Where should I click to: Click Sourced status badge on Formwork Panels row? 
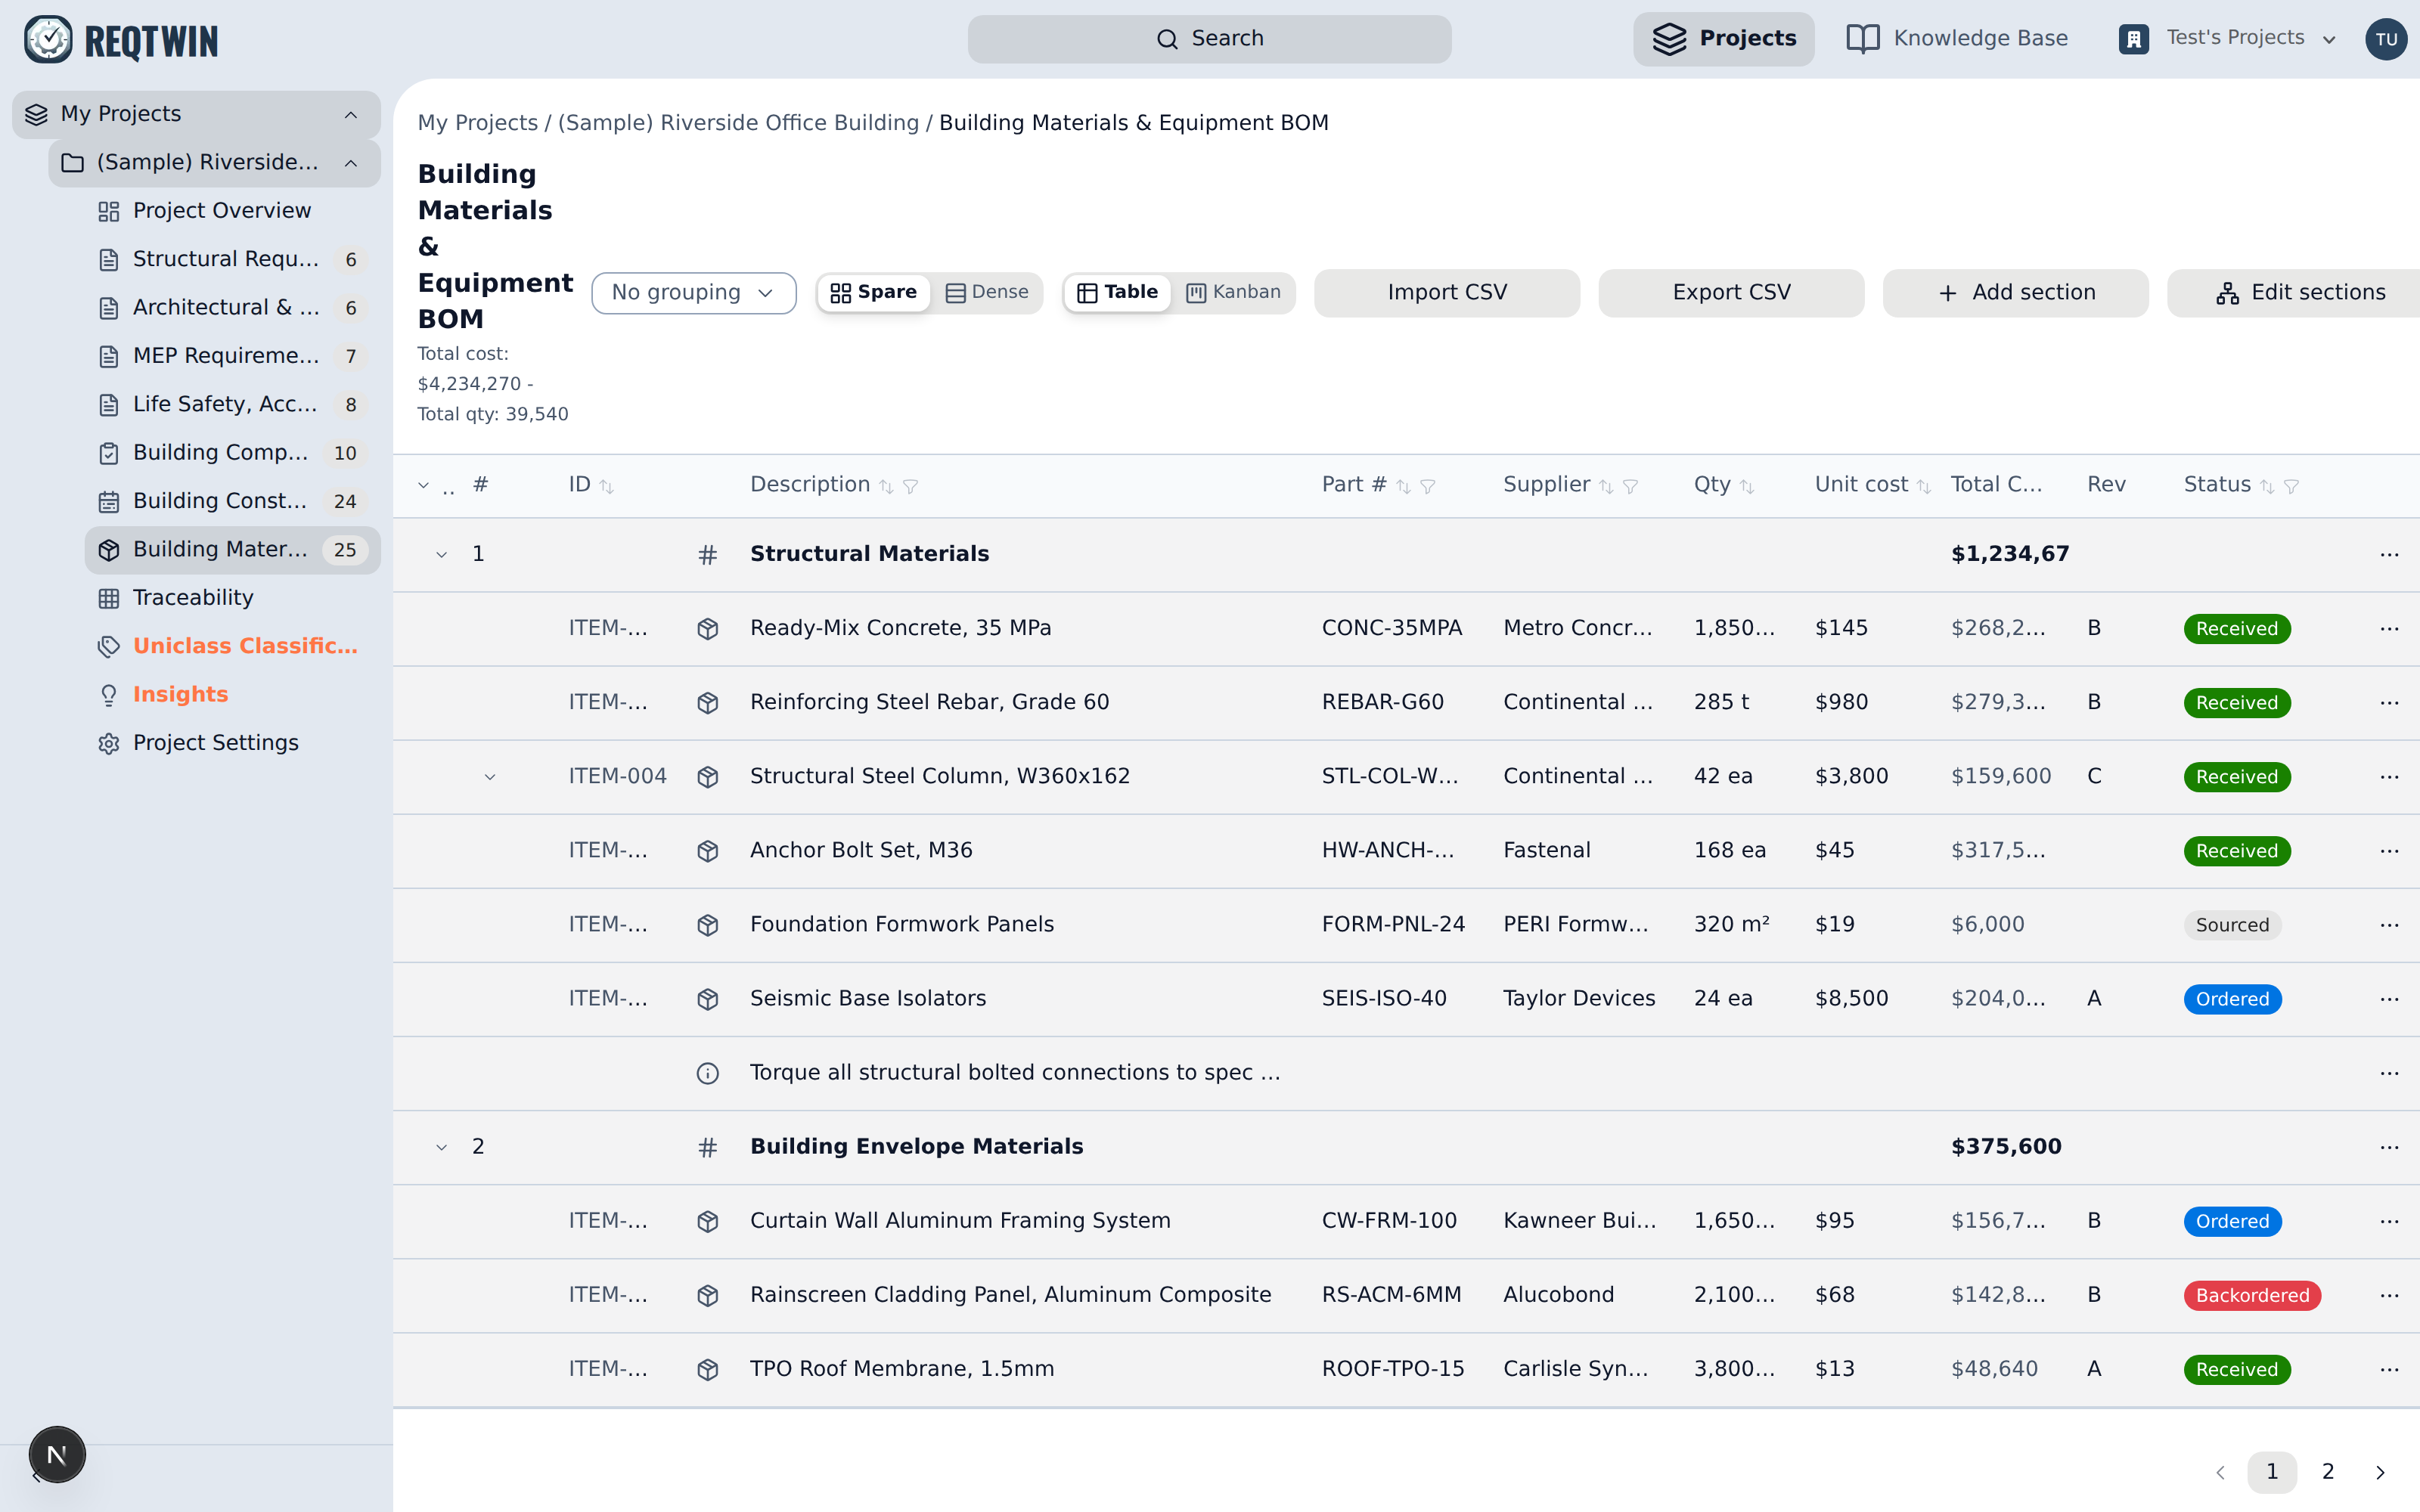2231,925
